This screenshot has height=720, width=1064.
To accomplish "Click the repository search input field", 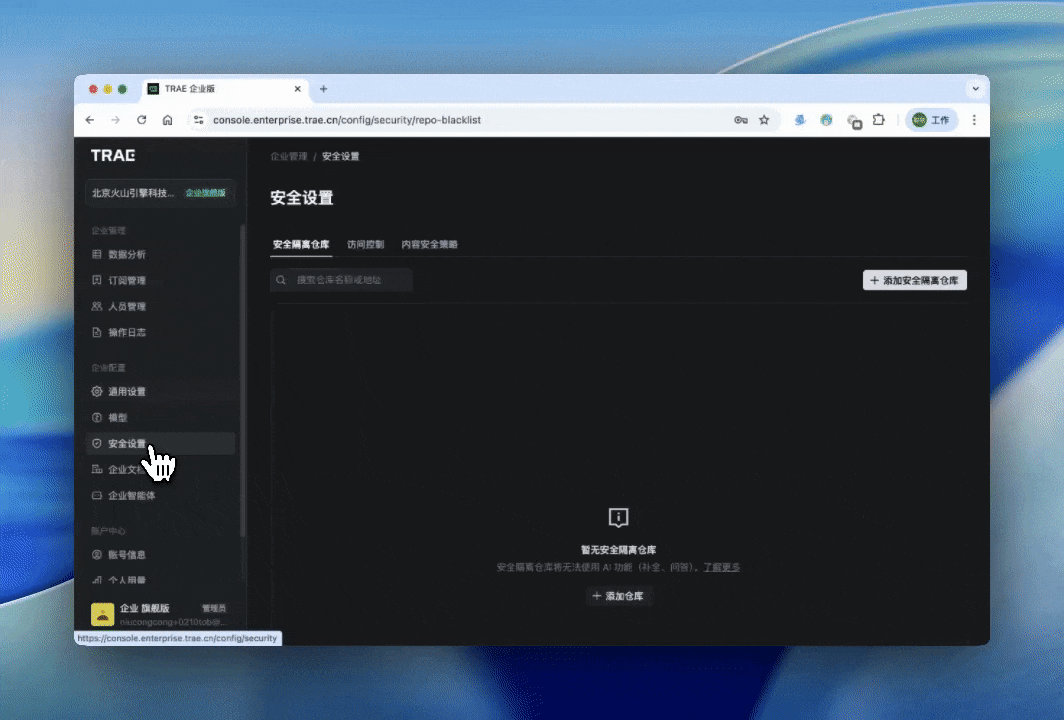I will tap(350, 281).
